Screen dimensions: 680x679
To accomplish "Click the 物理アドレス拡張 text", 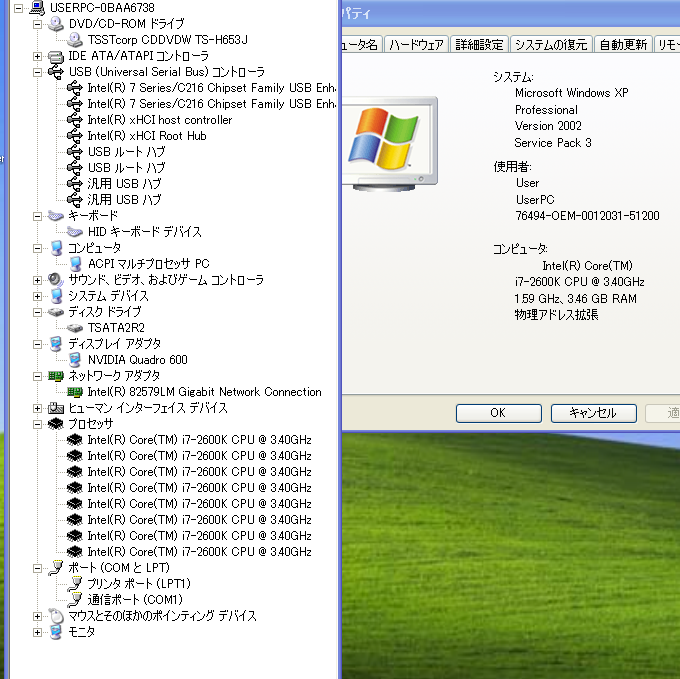I will [x=556, y=315].
